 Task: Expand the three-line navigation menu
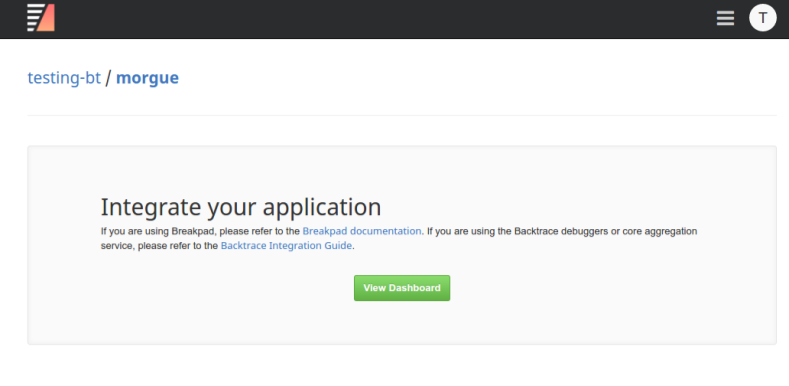point(725,18)
